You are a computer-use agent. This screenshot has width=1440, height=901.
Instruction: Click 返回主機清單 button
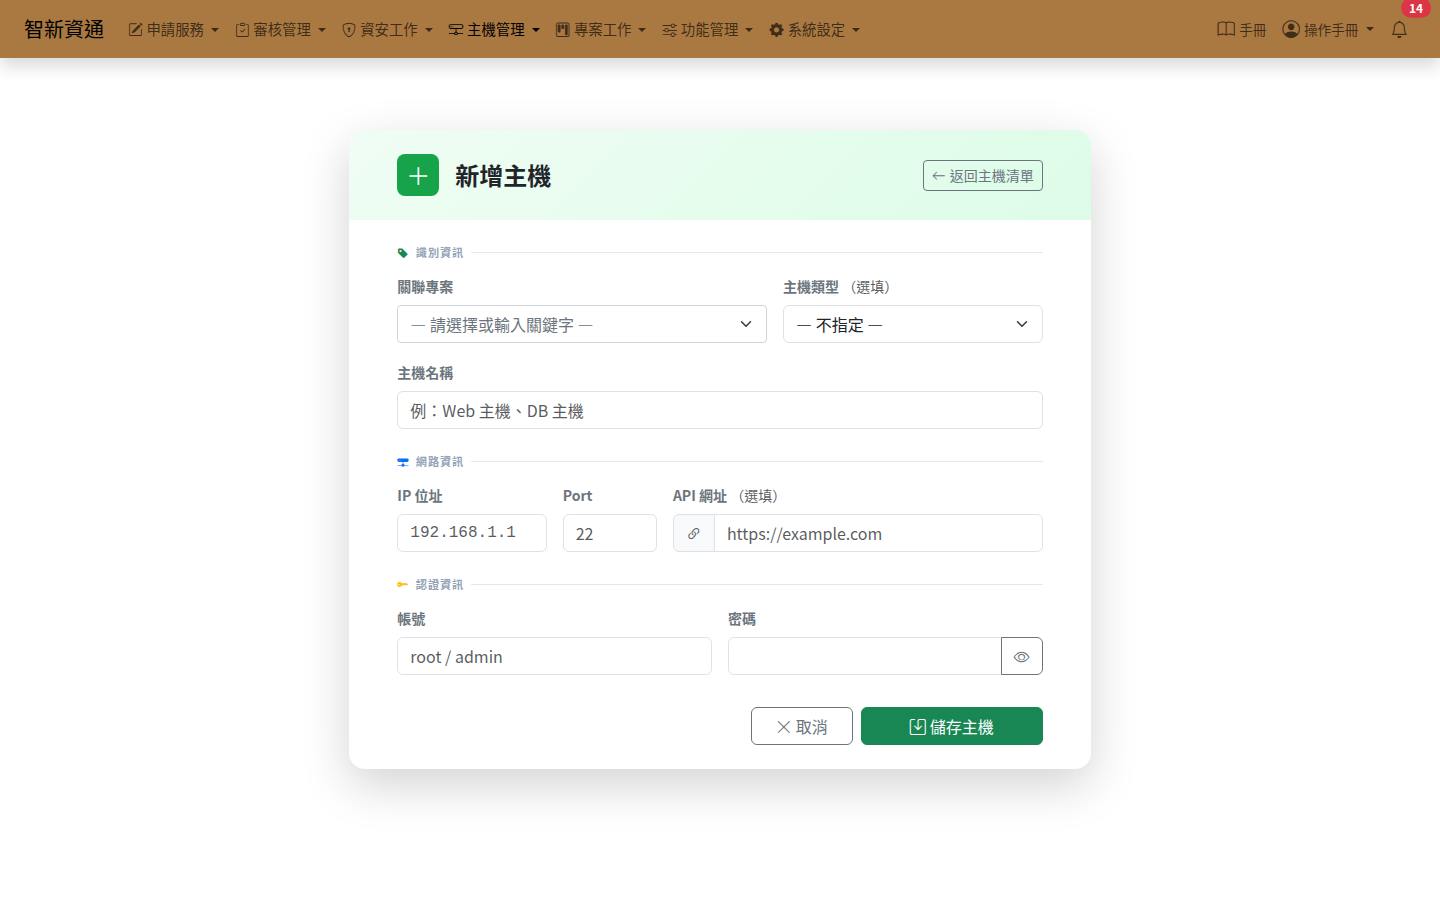point(983,175)
